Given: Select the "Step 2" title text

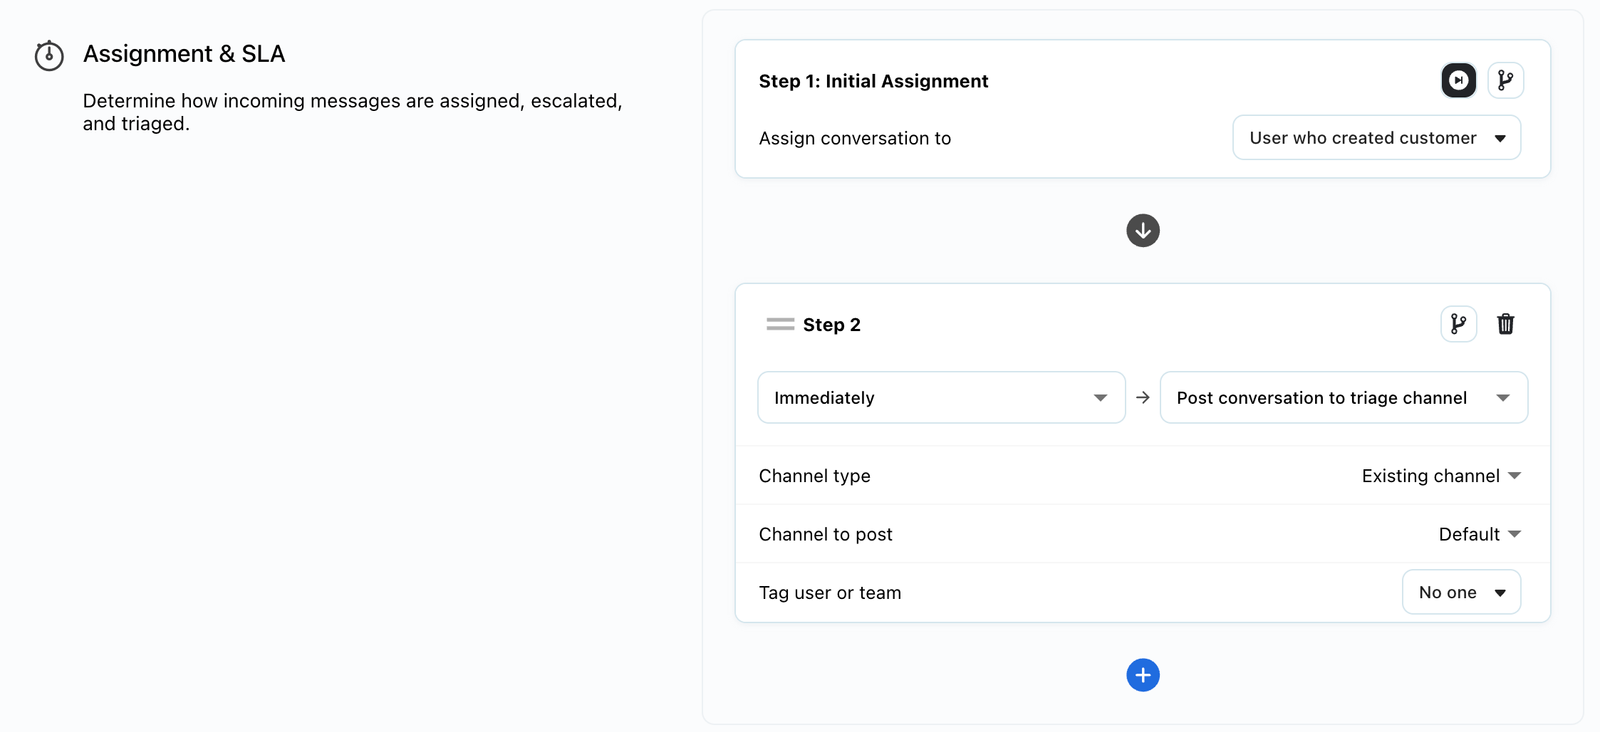Looking at the screenshot, I should click(831, 325).
